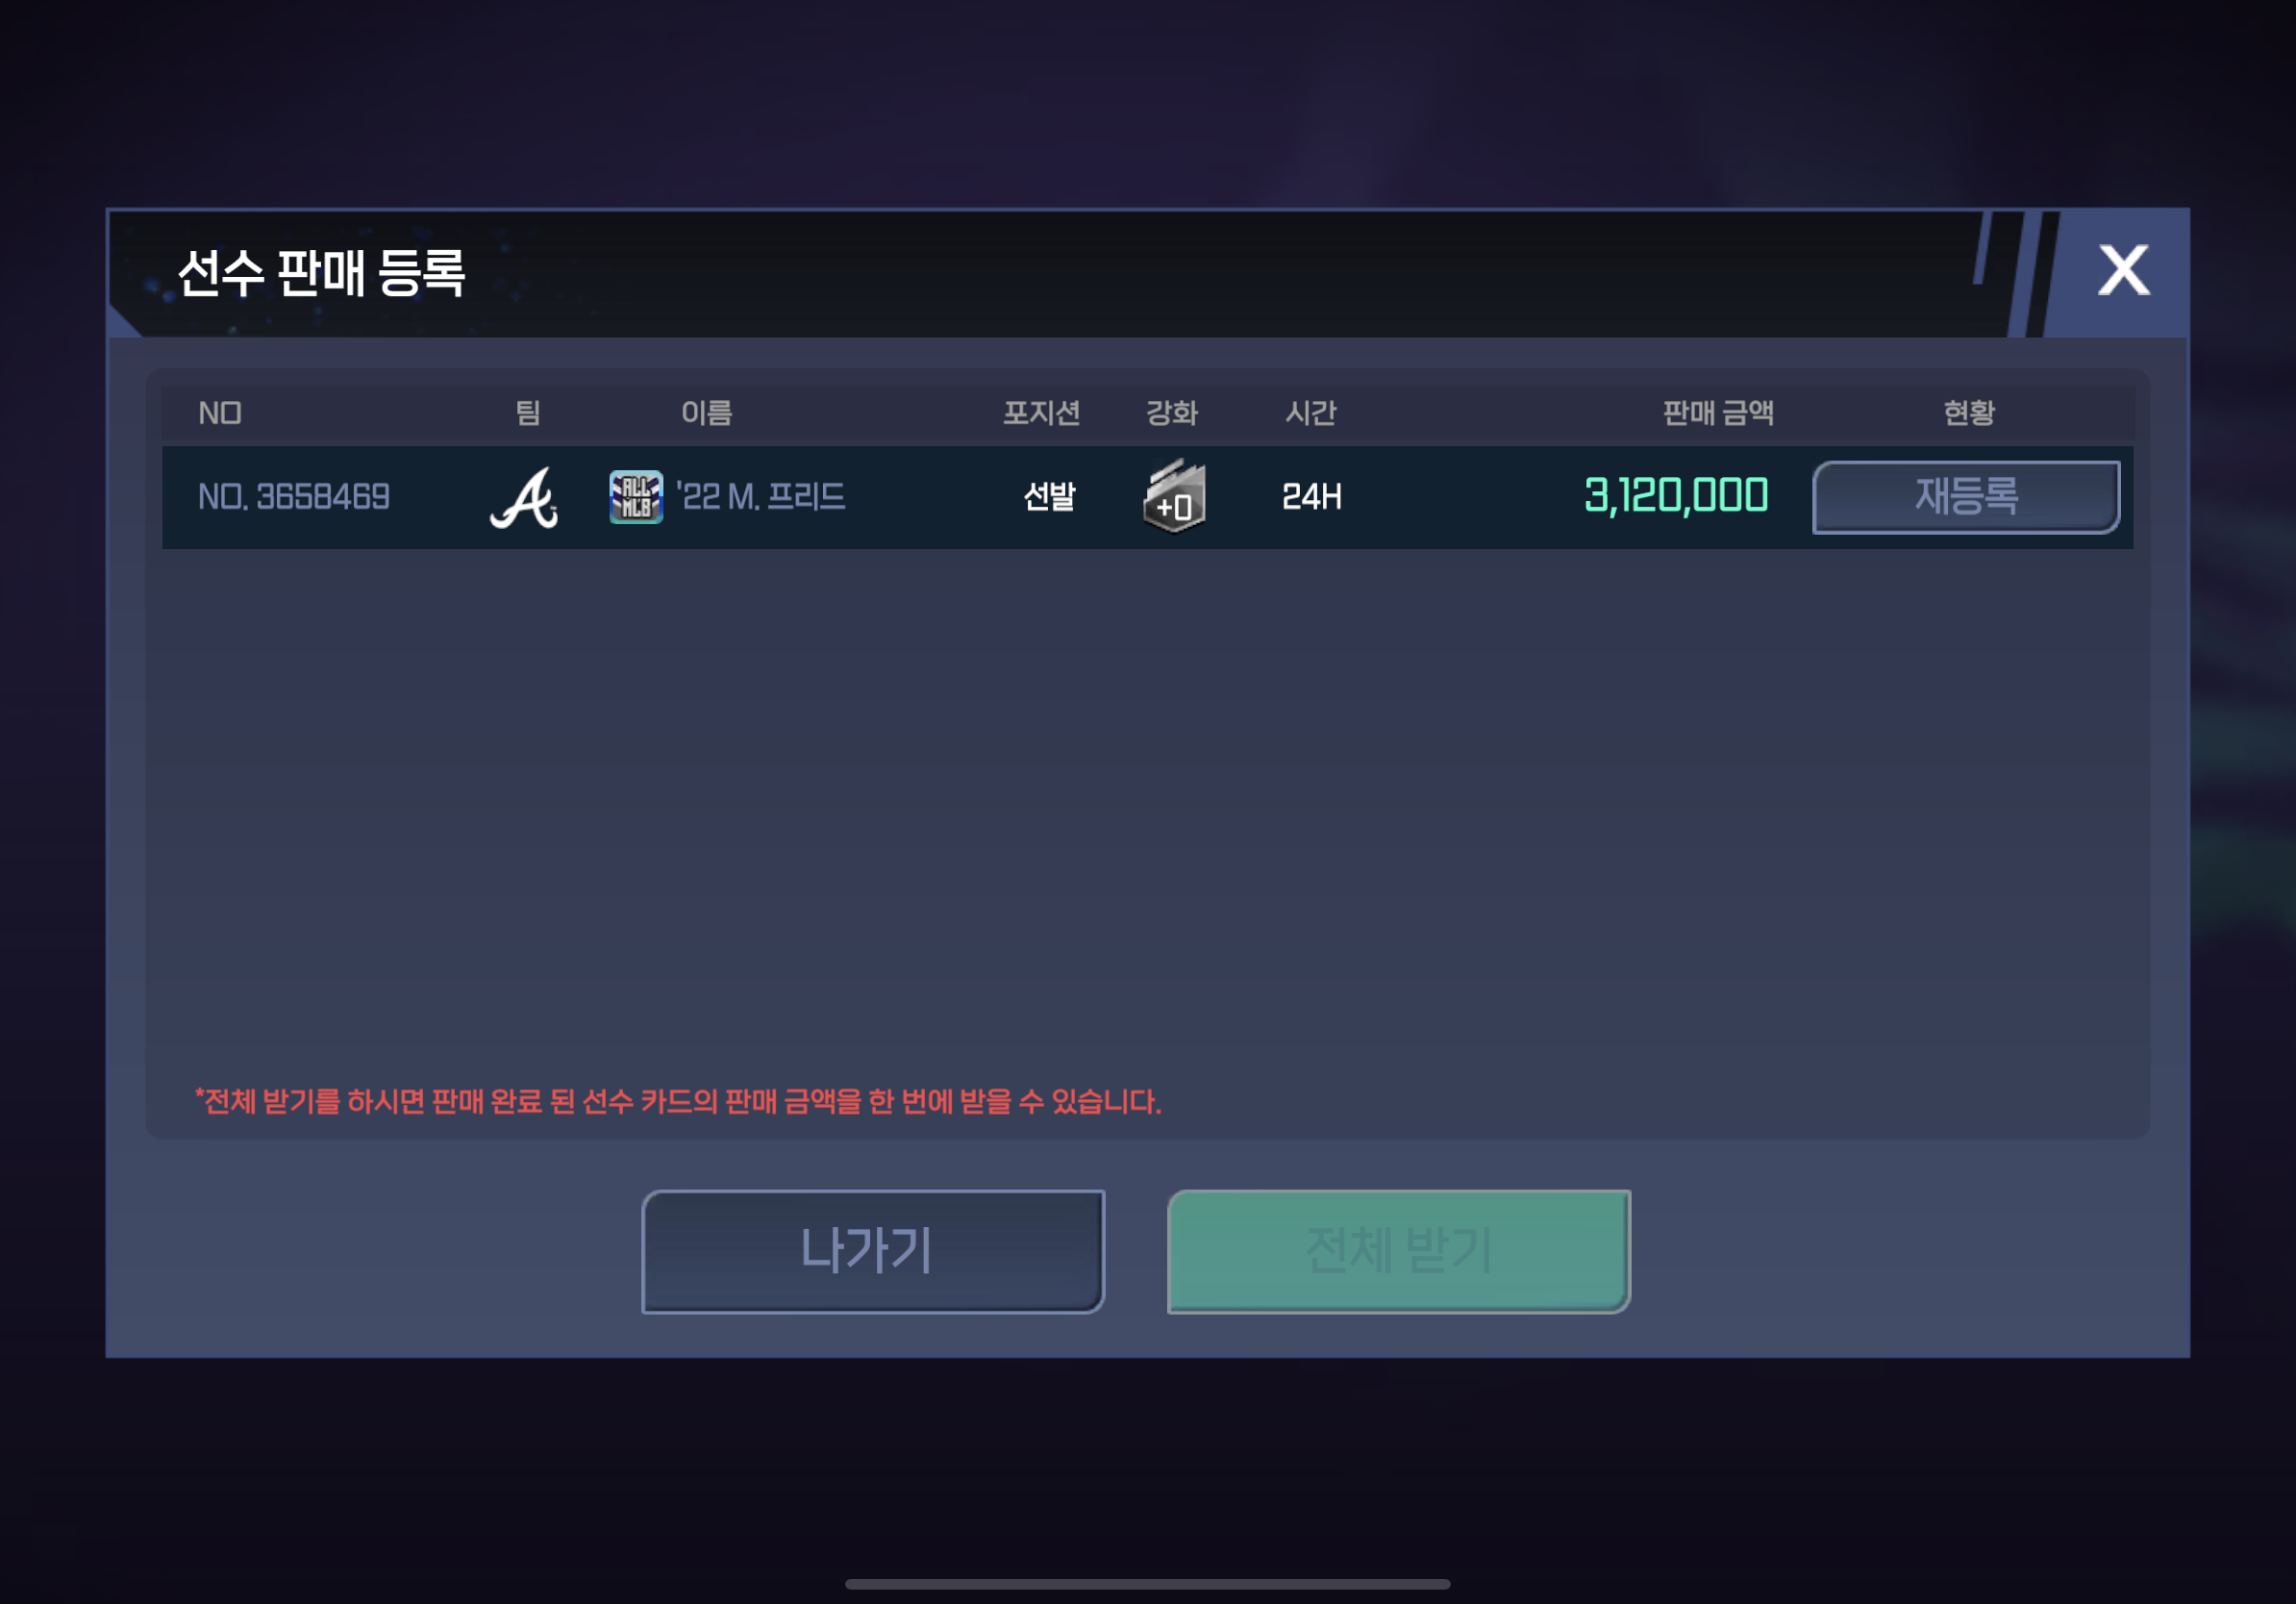Click the 시간 column header
Screen dimensions: 2296x1604
(x=1310, y=413)
